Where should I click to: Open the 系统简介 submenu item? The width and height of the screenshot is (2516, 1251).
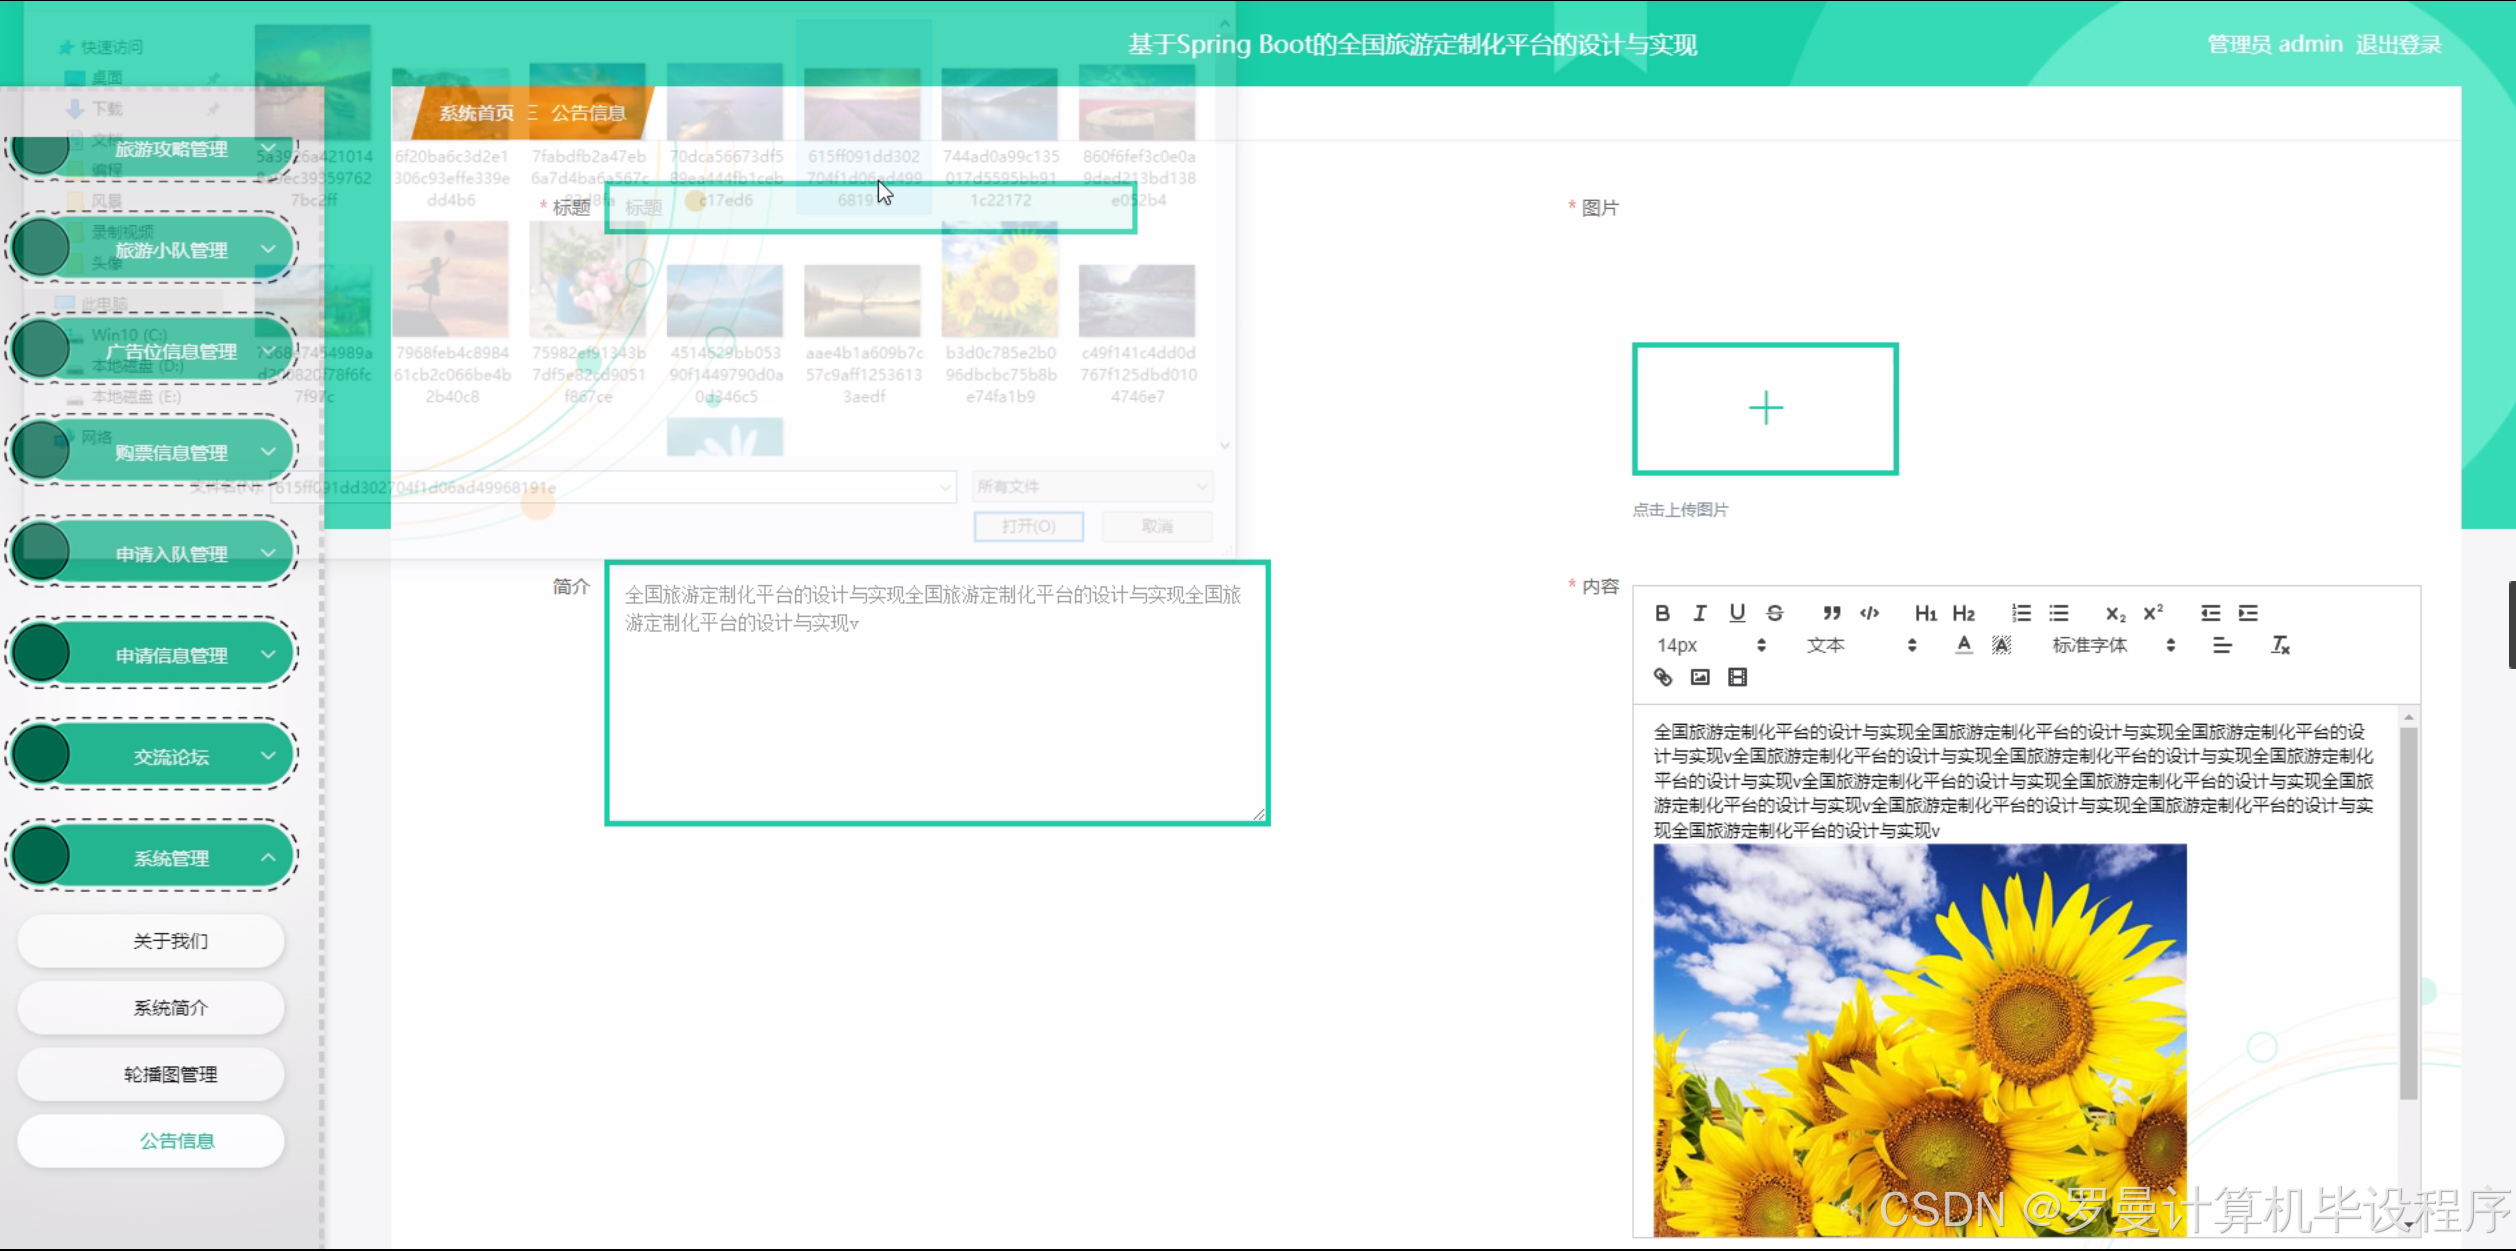151,1007
